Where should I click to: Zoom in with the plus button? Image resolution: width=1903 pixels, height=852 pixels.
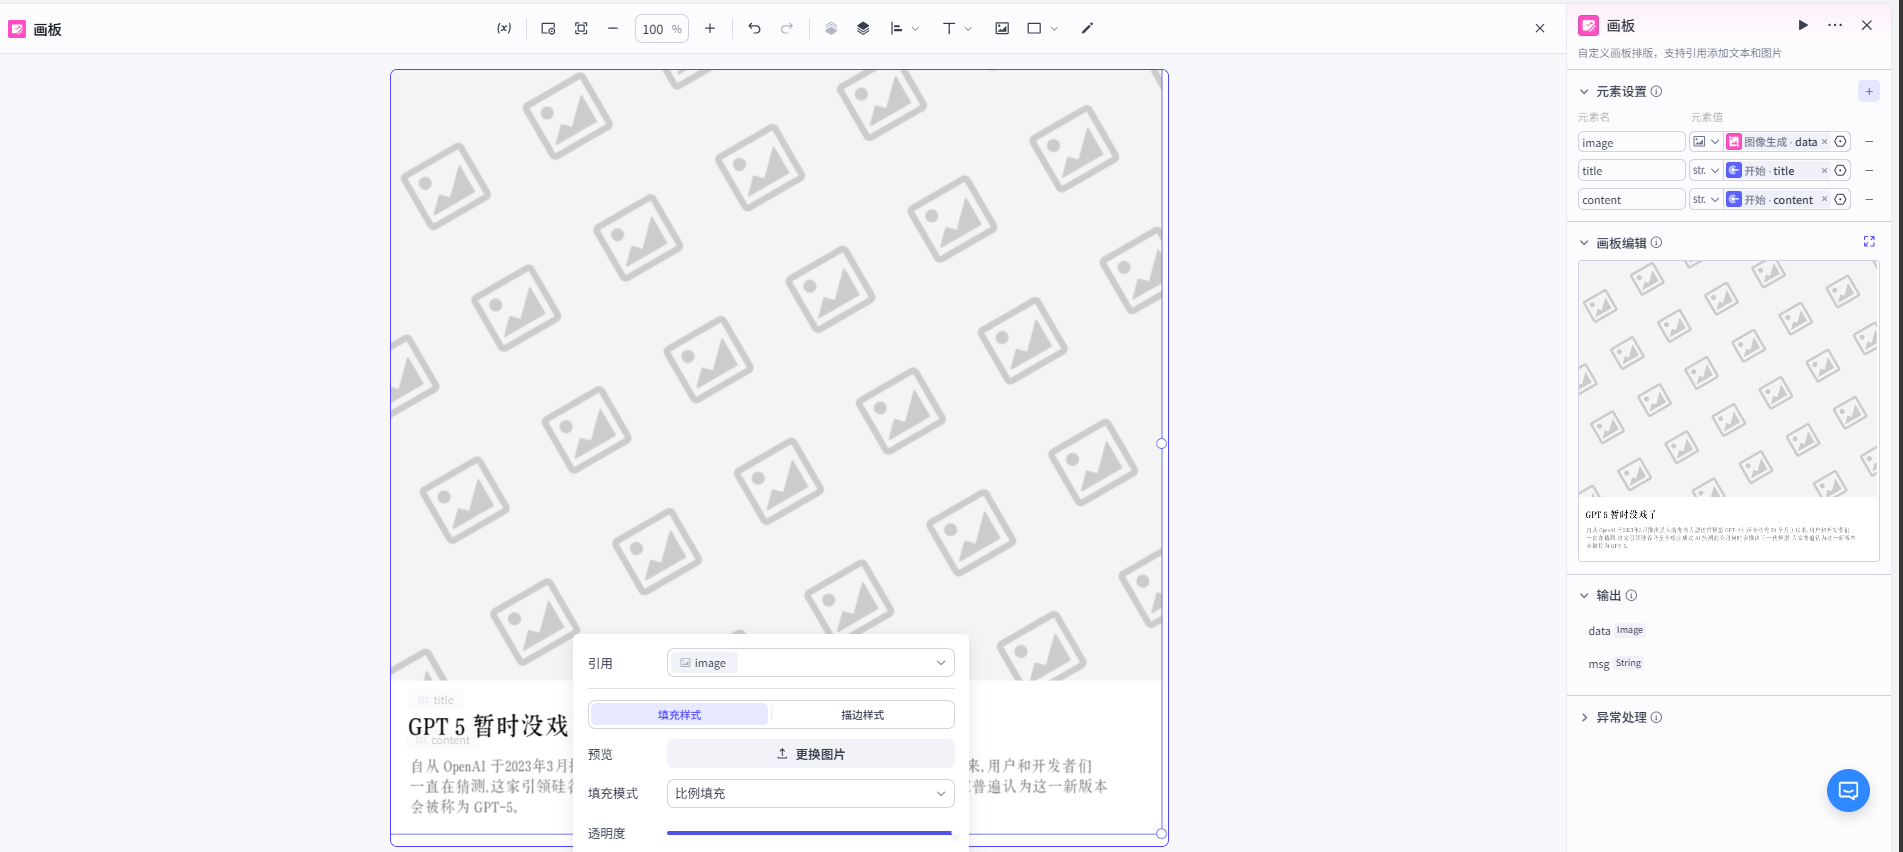pos(710,29)
